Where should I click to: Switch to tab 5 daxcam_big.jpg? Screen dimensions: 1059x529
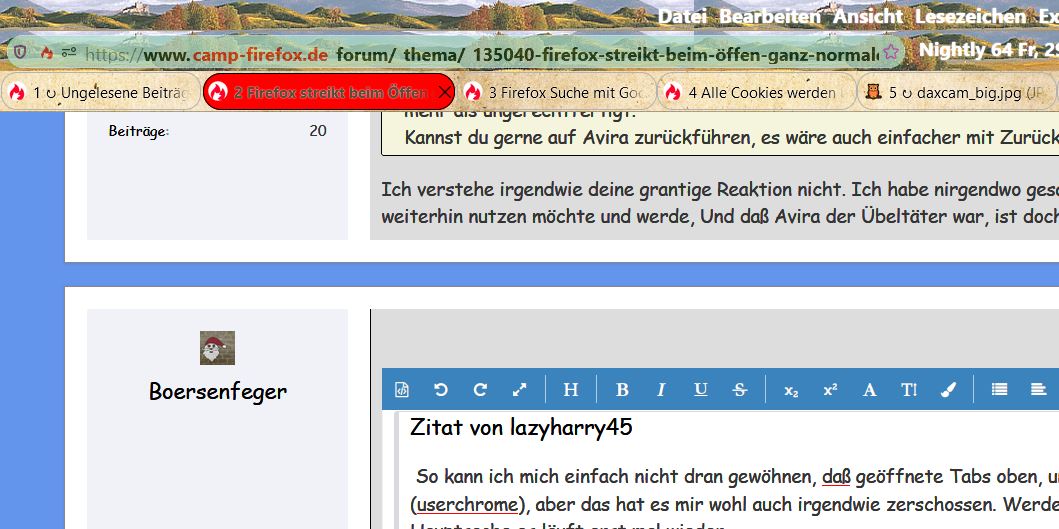(957, 93)
